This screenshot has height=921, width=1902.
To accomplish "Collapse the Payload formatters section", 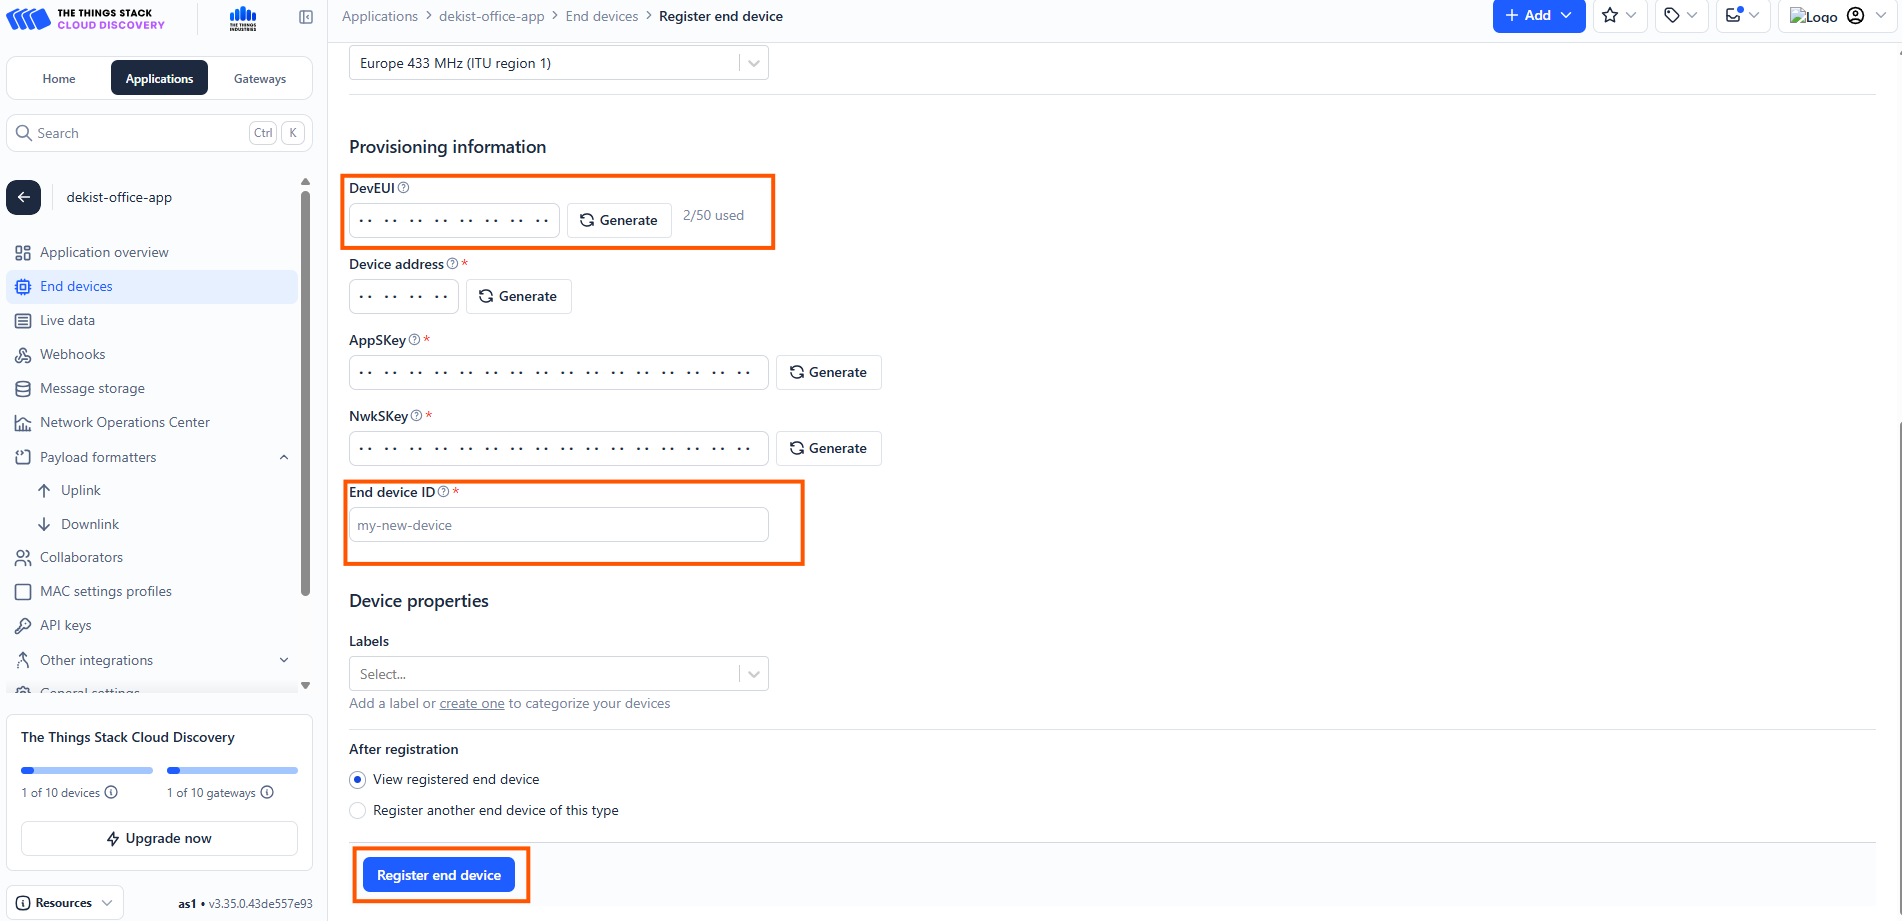I will pos(284,458).
